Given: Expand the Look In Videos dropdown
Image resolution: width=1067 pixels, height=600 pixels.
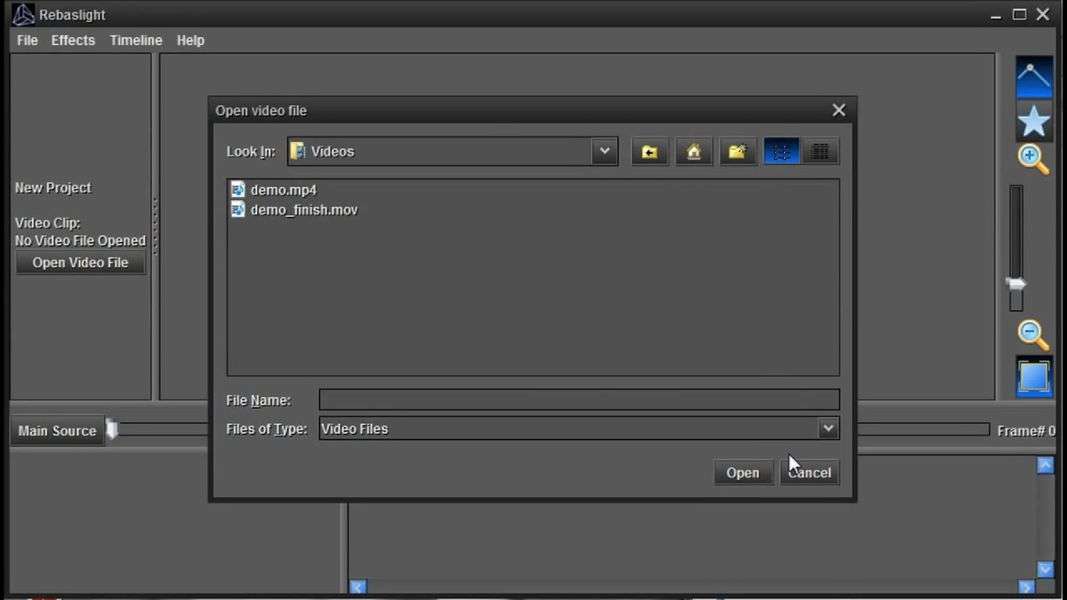Looking at the screenshot, I should click(x=604, y=151).
